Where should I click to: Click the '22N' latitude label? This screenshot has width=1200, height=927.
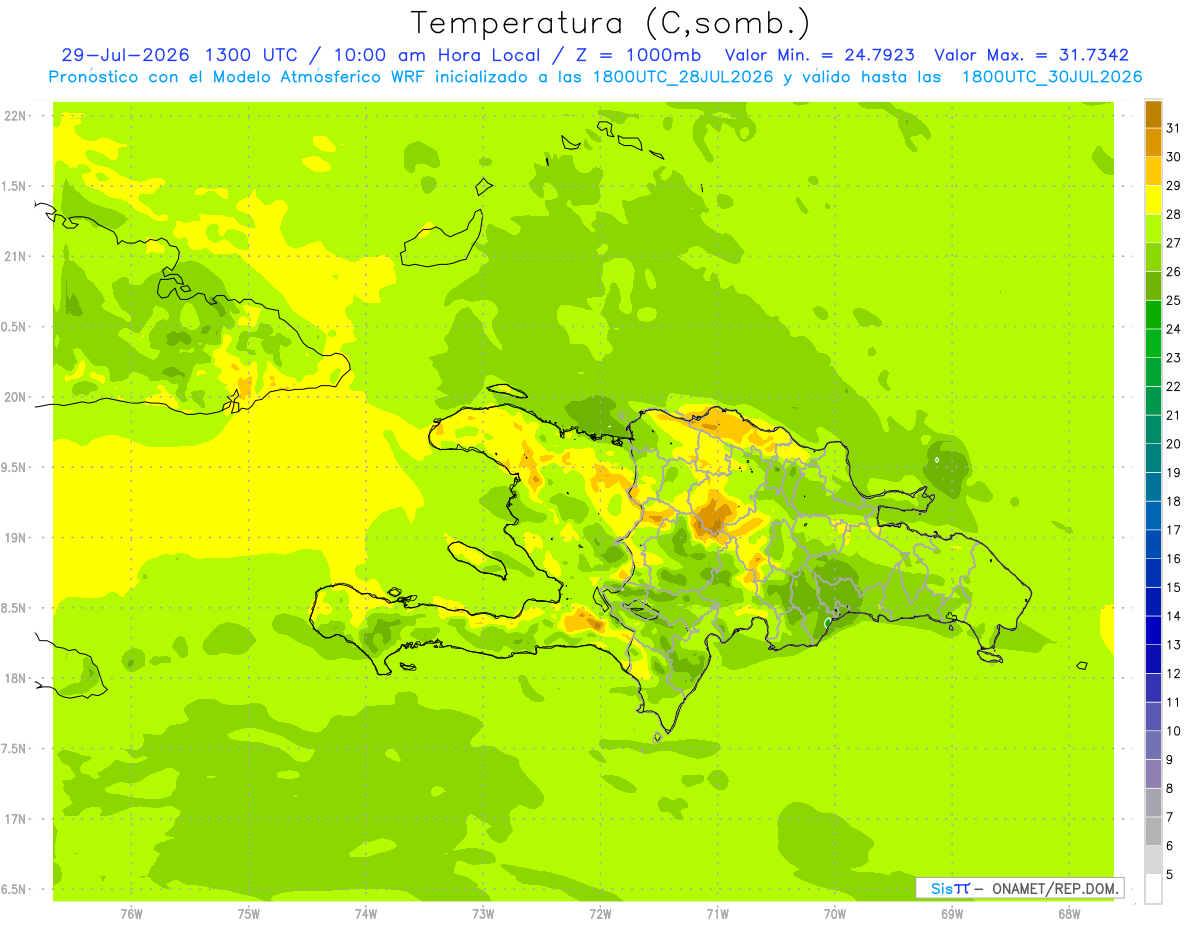(x=16, y=116)
